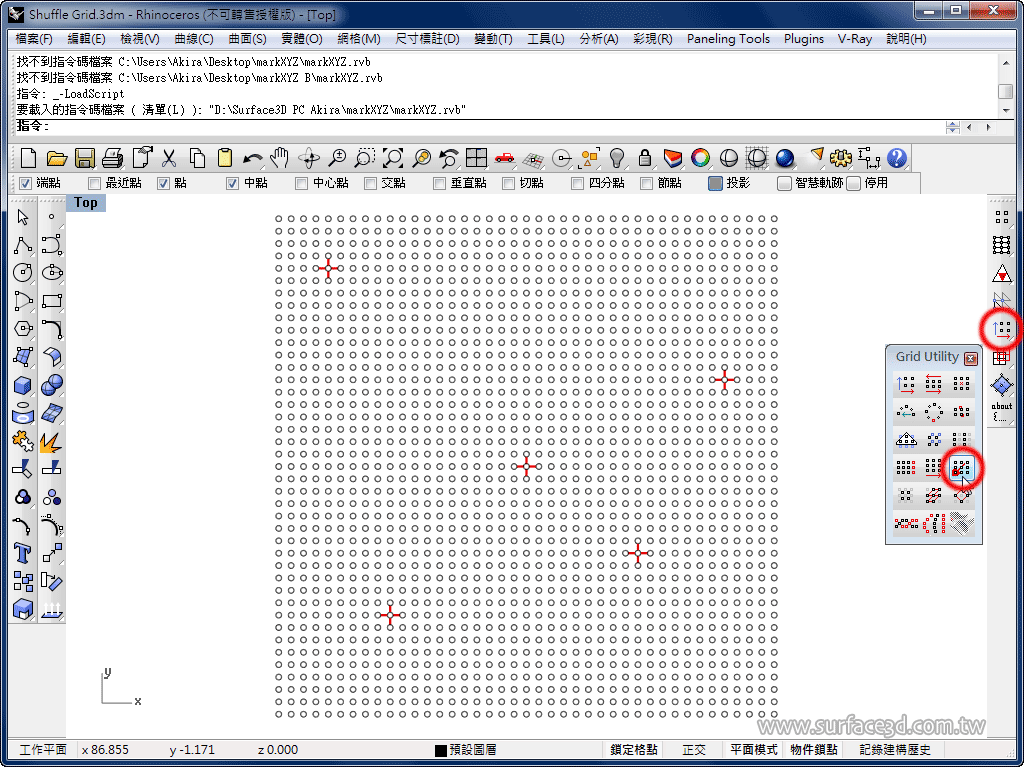Image resolution: width=1024 pixels, height=767 pixels.
Task: Click first Grid Utility icon with blue-red arrows
Action: pos(906,384)
